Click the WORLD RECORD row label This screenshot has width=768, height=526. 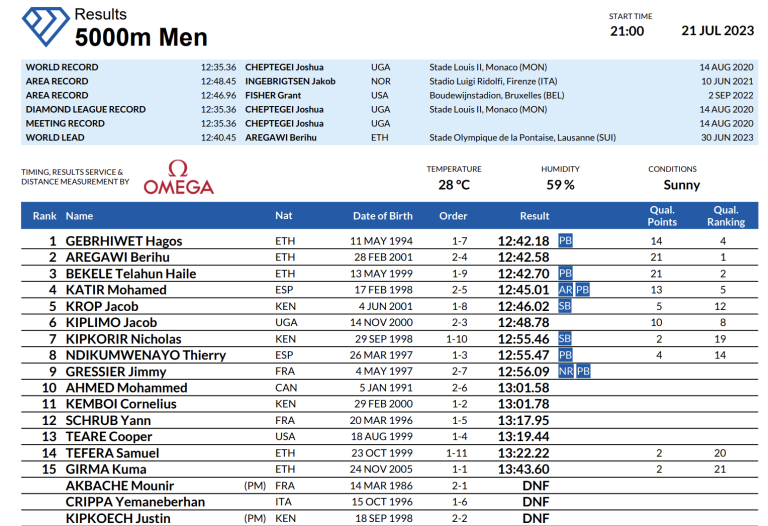point(62,67)
